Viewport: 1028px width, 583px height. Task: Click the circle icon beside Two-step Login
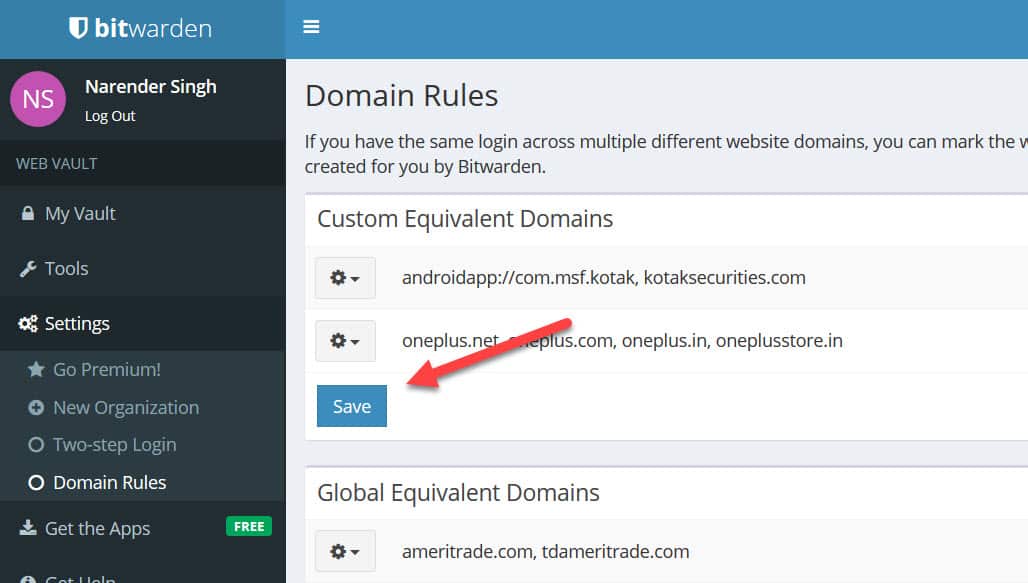pos(36,445)
